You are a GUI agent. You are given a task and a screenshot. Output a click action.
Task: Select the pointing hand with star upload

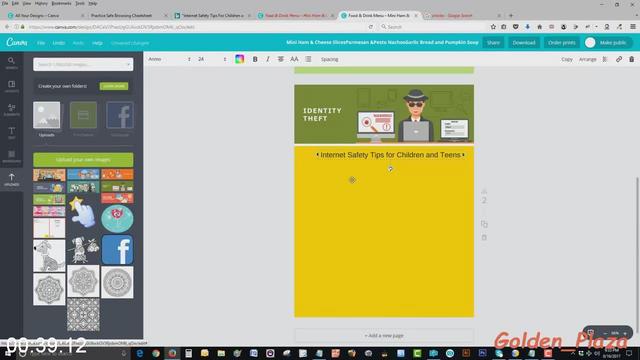pyautogui.click(x=83, y=212)
